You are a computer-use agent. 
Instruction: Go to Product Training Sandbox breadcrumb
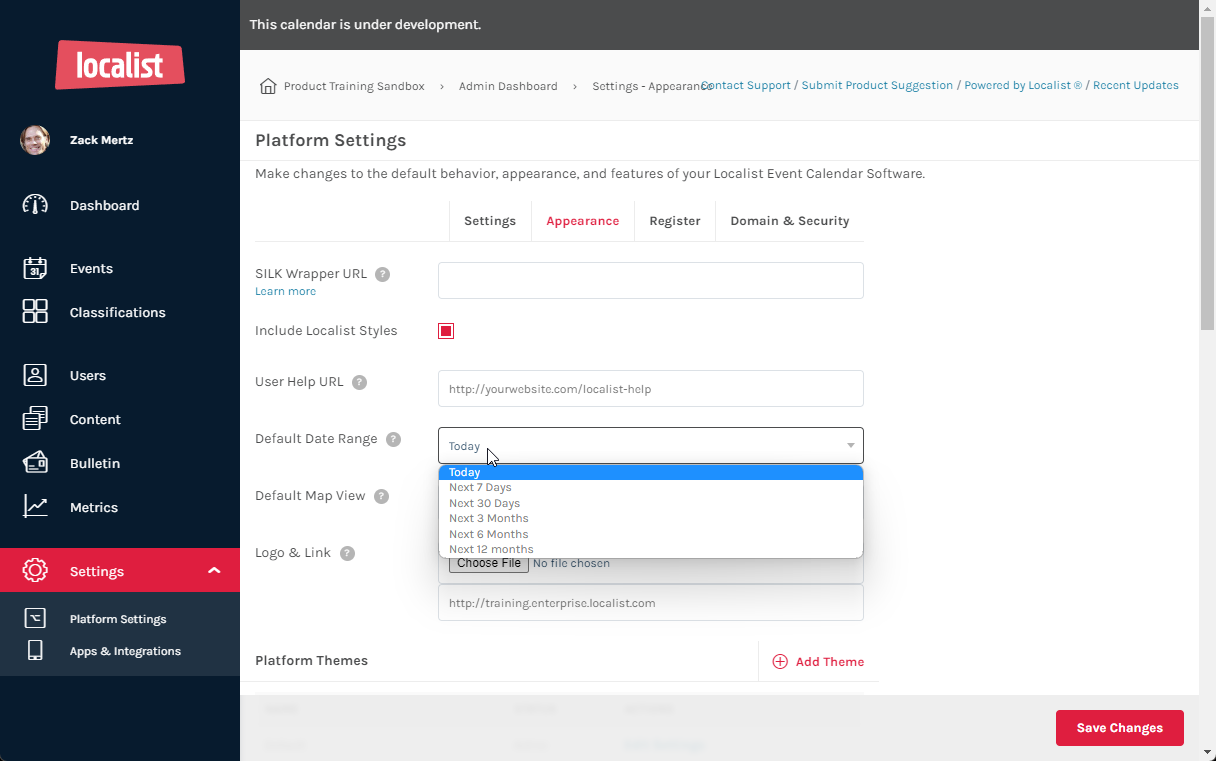[x=354, y=86]
